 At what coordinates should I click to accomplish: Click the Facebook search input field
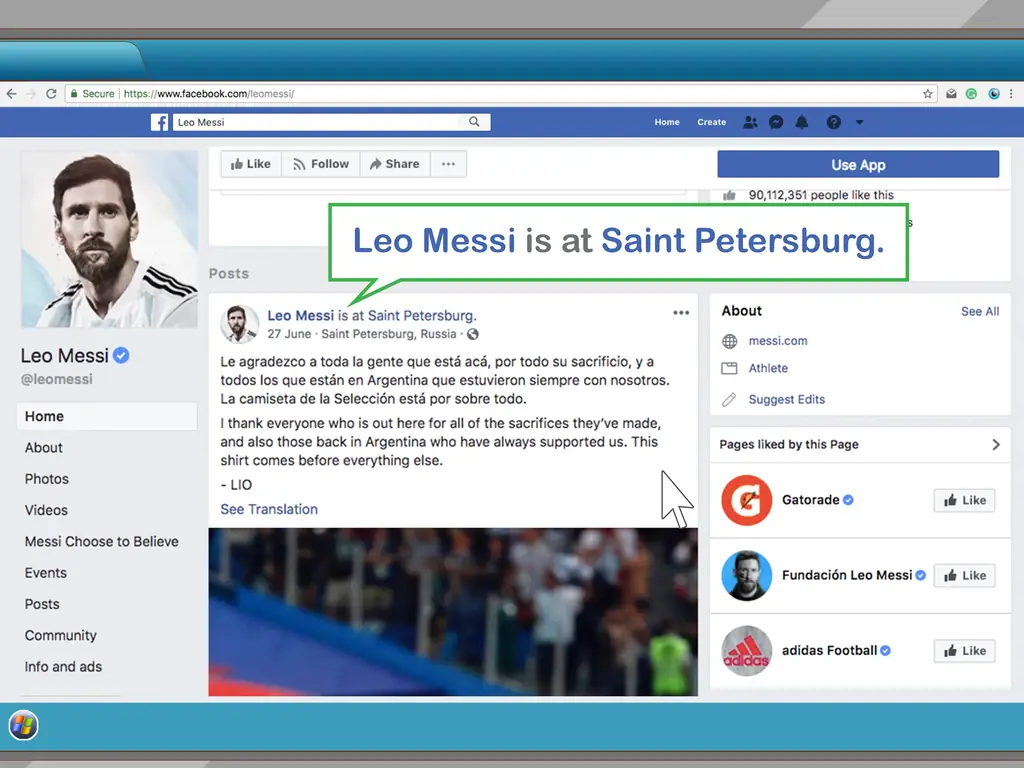point(320,122)
